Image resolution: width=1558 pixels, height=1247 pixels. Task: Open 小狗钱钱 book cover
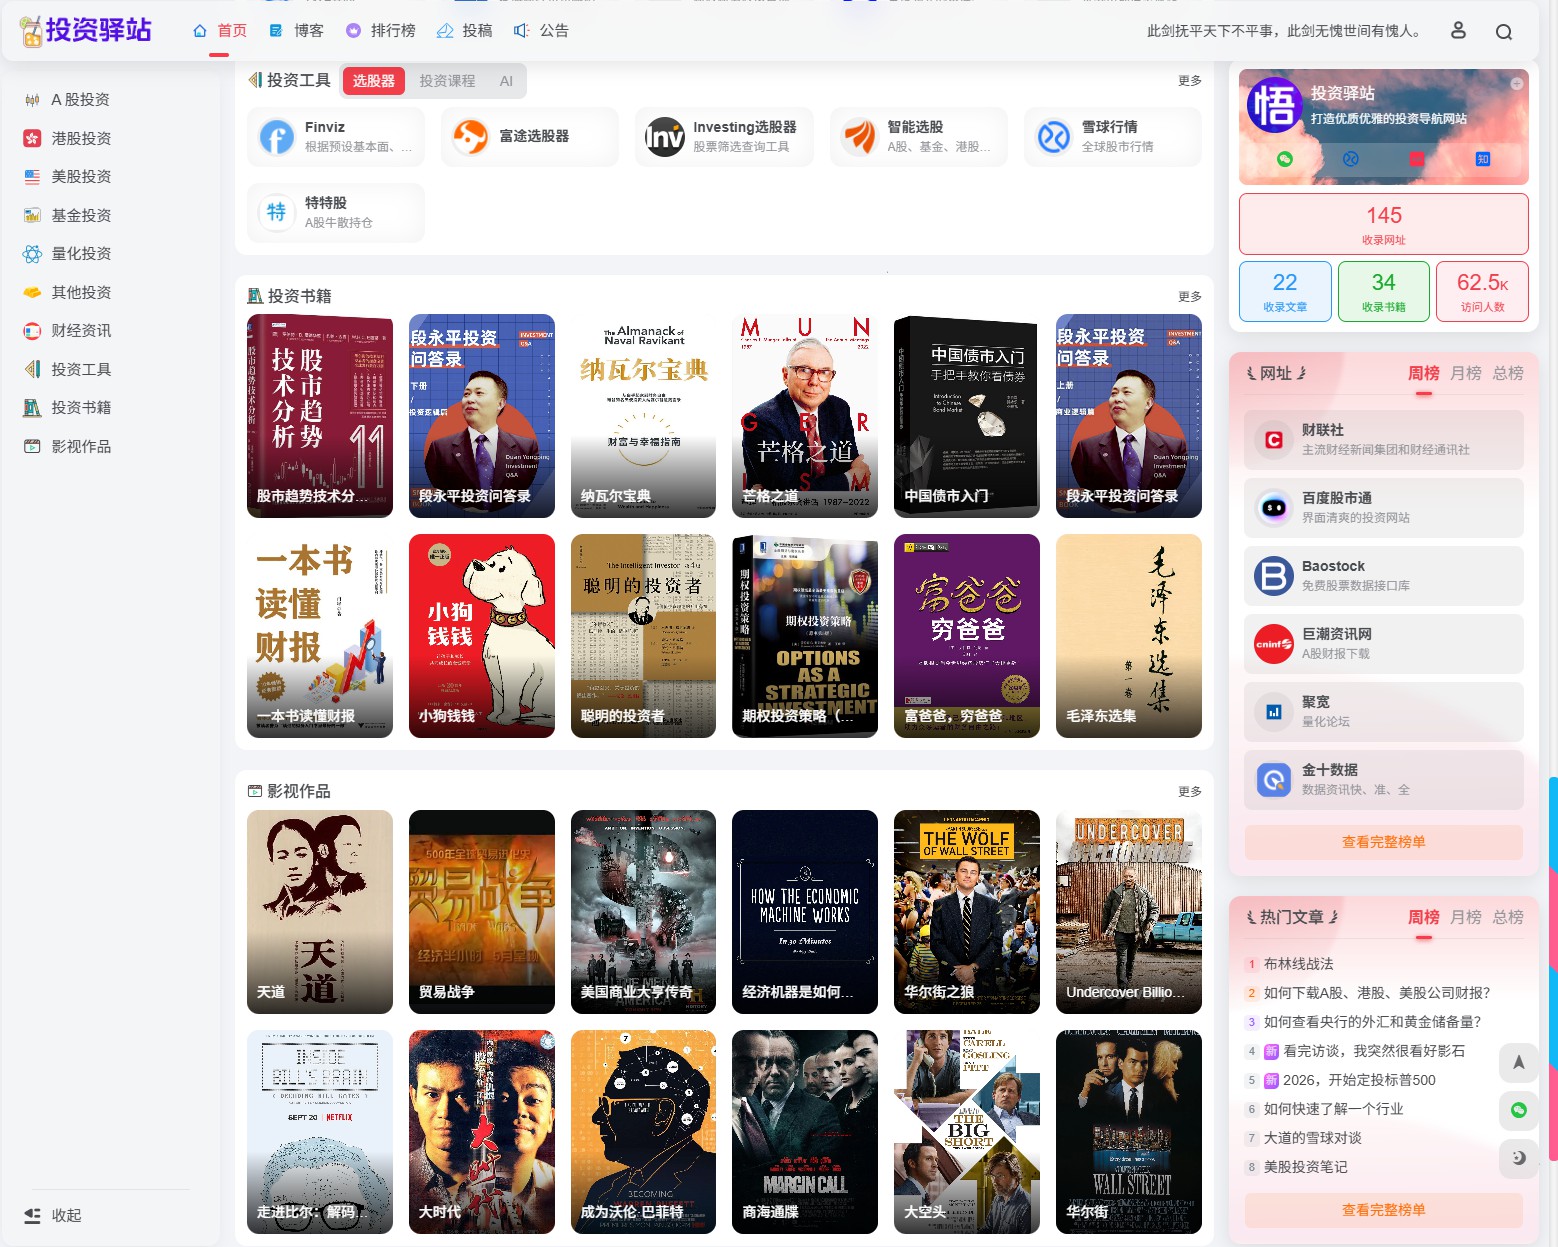482,636
